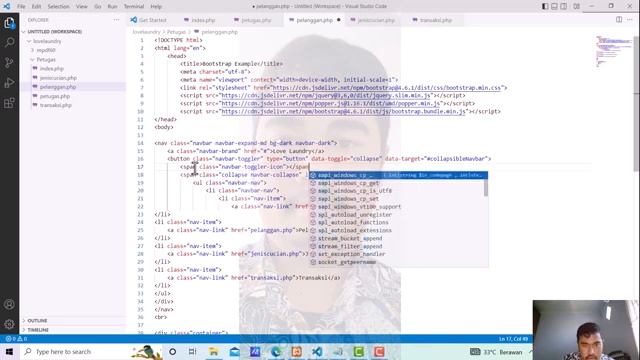This screenshot has width=640, height=360.
Task: Click the split editor icon
Action: pos(619,20)
